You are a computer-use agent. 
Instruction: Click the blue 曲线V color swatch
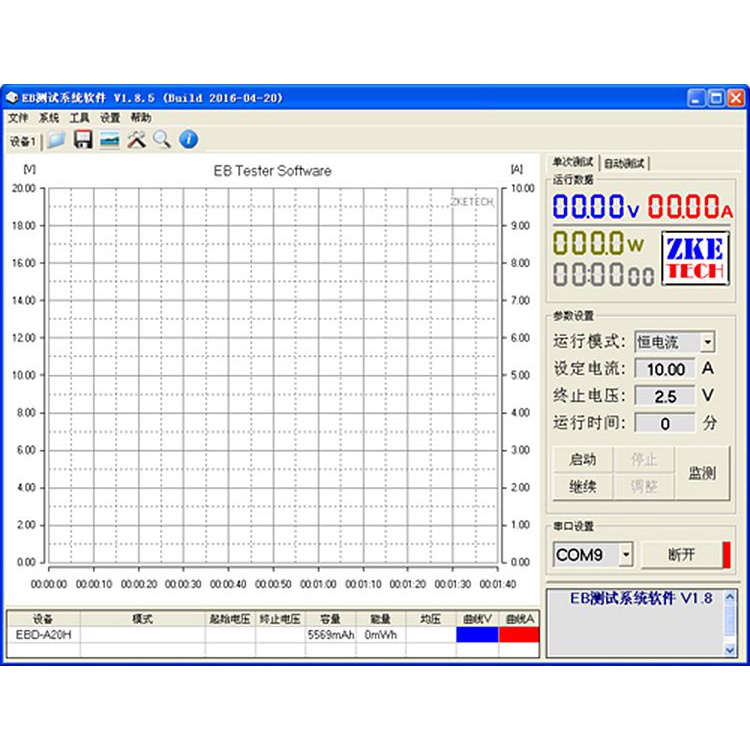[x=476, y=634]
